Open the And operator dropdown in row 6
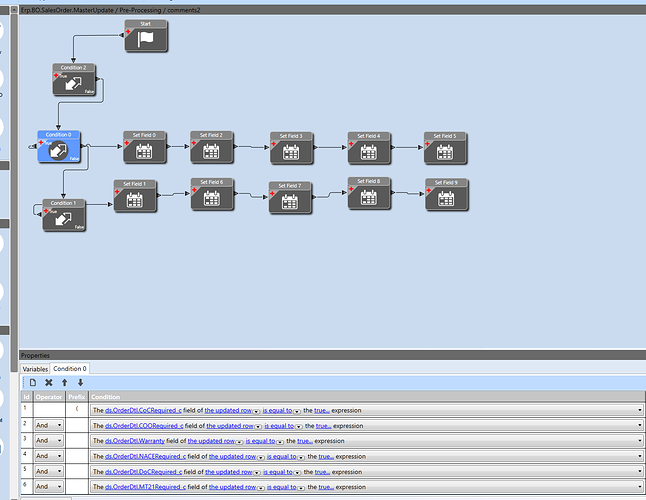This screenshot has width=646, height=500. [x=49, y=487]
